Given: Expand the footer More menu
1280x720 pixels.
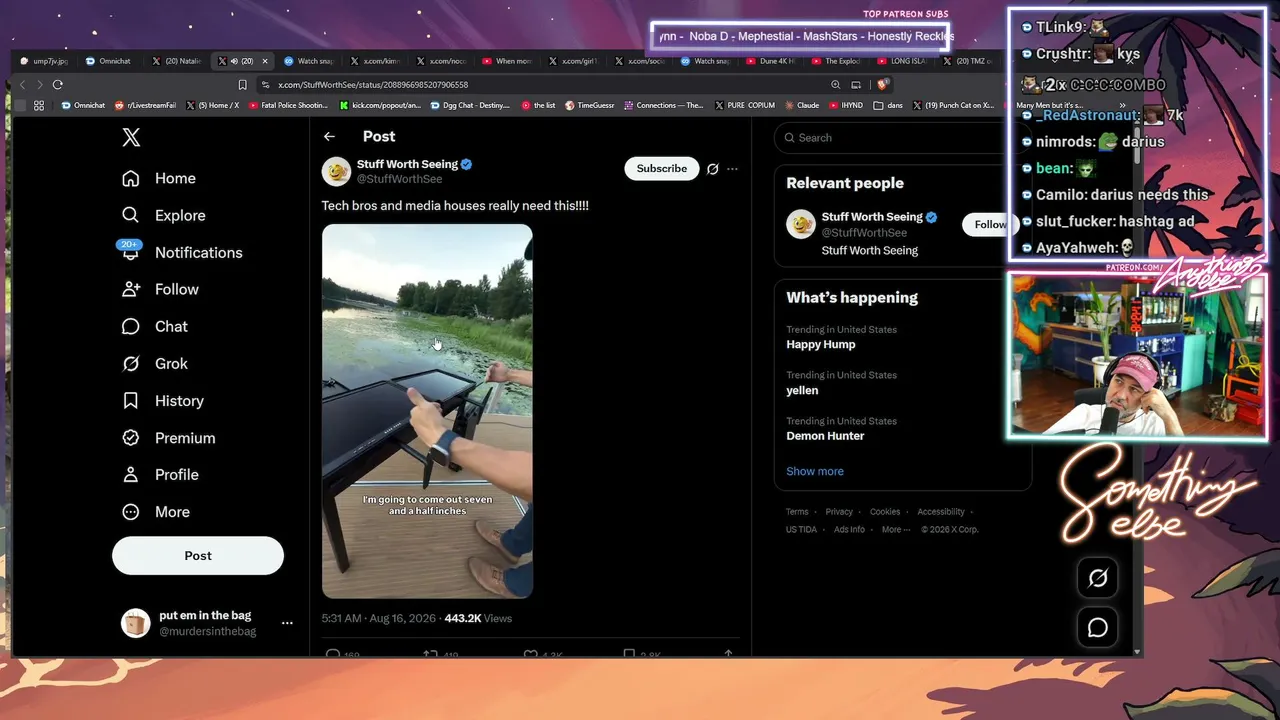Looking at the screenshot, I should pos(895,530).
